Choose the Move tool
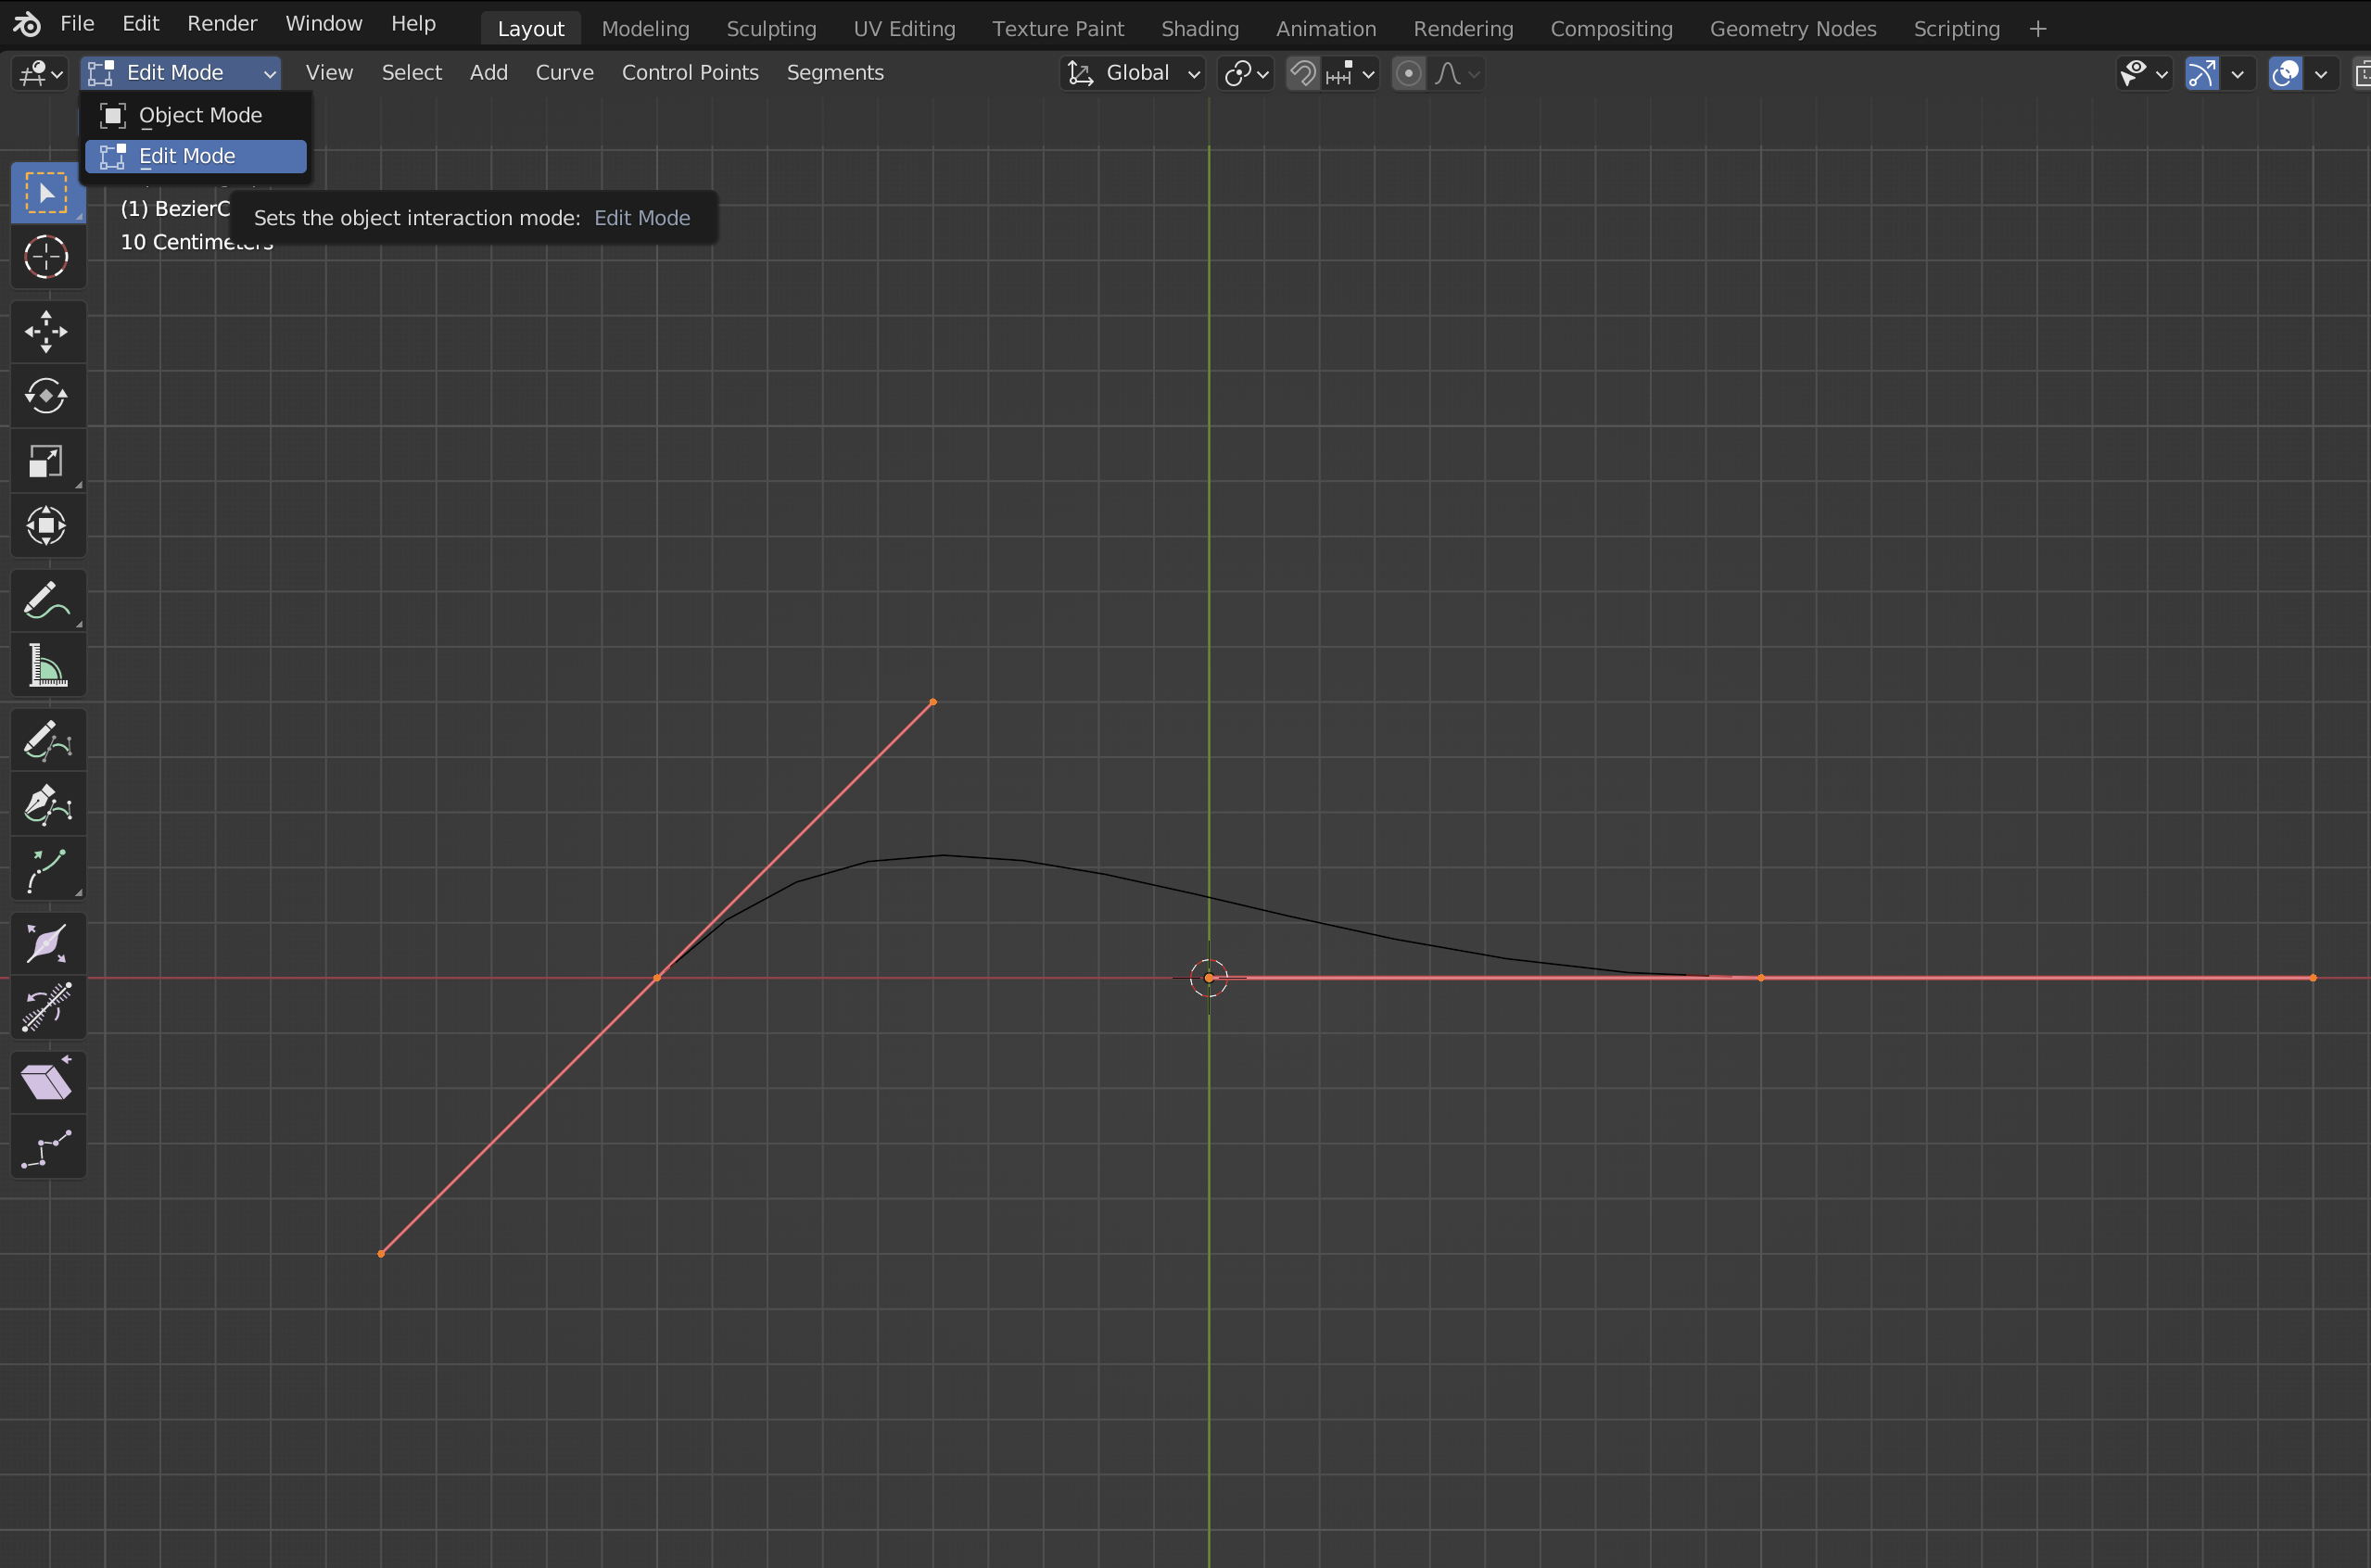This screenshot has width=2371, height=1568. [47, 332]
